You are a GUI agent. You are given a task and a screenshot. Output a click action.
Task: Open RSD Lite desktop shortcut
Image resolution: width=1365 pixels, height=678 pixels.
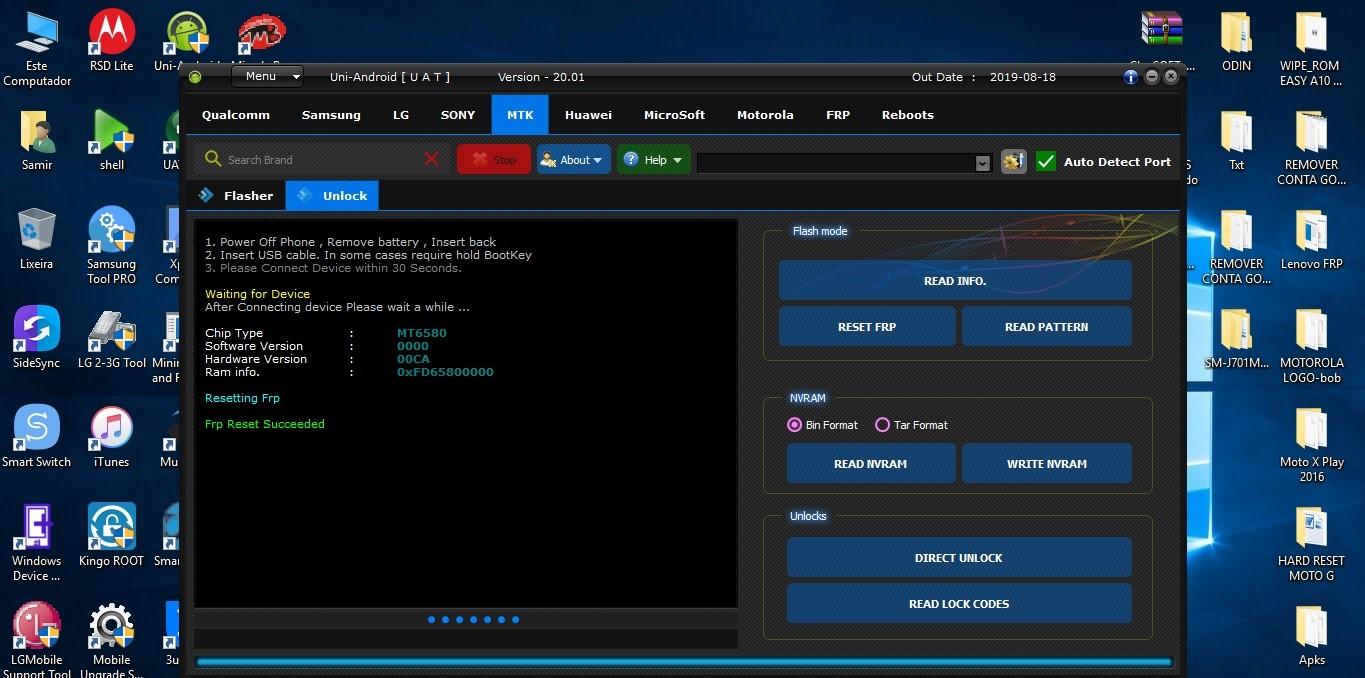point(112,40)
